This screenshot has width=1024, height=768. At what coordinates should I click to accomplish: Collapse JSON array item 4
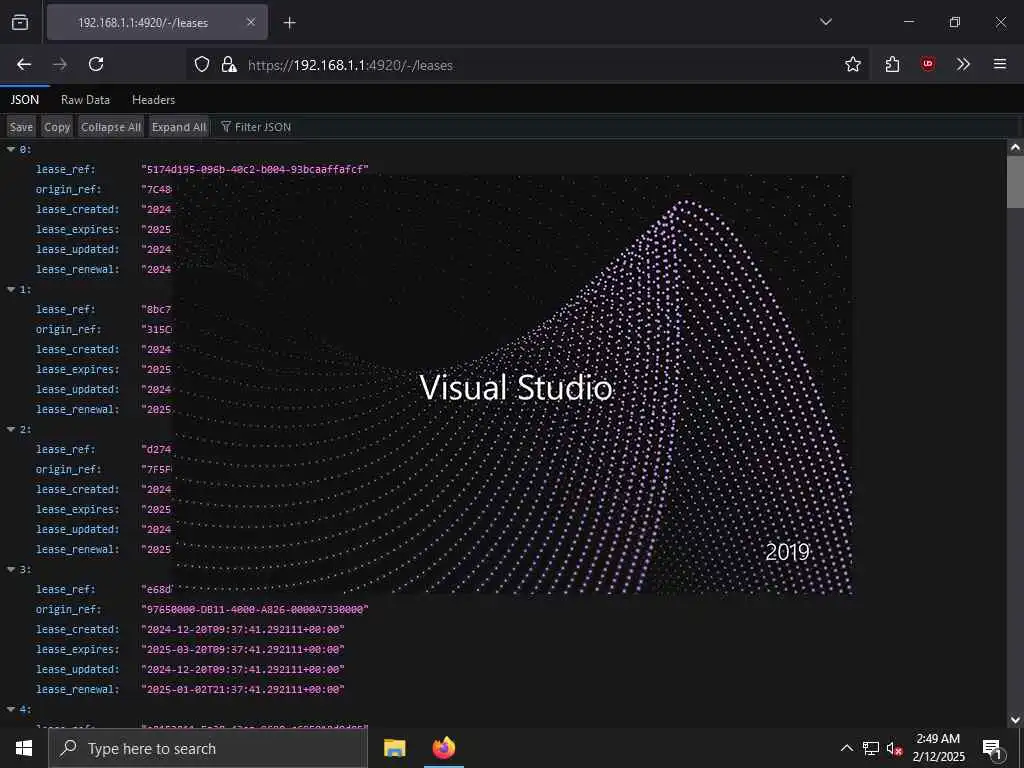click(11, 709)
